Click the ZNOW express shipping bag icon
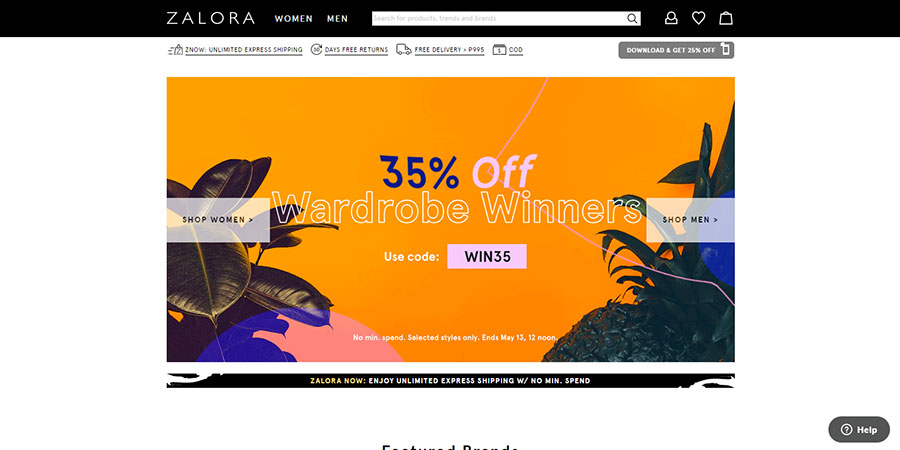 [x=175, y=50]
